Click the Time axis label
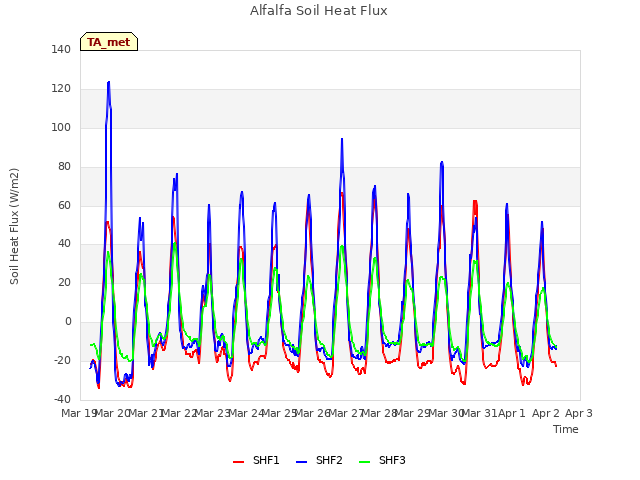Viewport: 640px width, 480px height. (566, 429)
